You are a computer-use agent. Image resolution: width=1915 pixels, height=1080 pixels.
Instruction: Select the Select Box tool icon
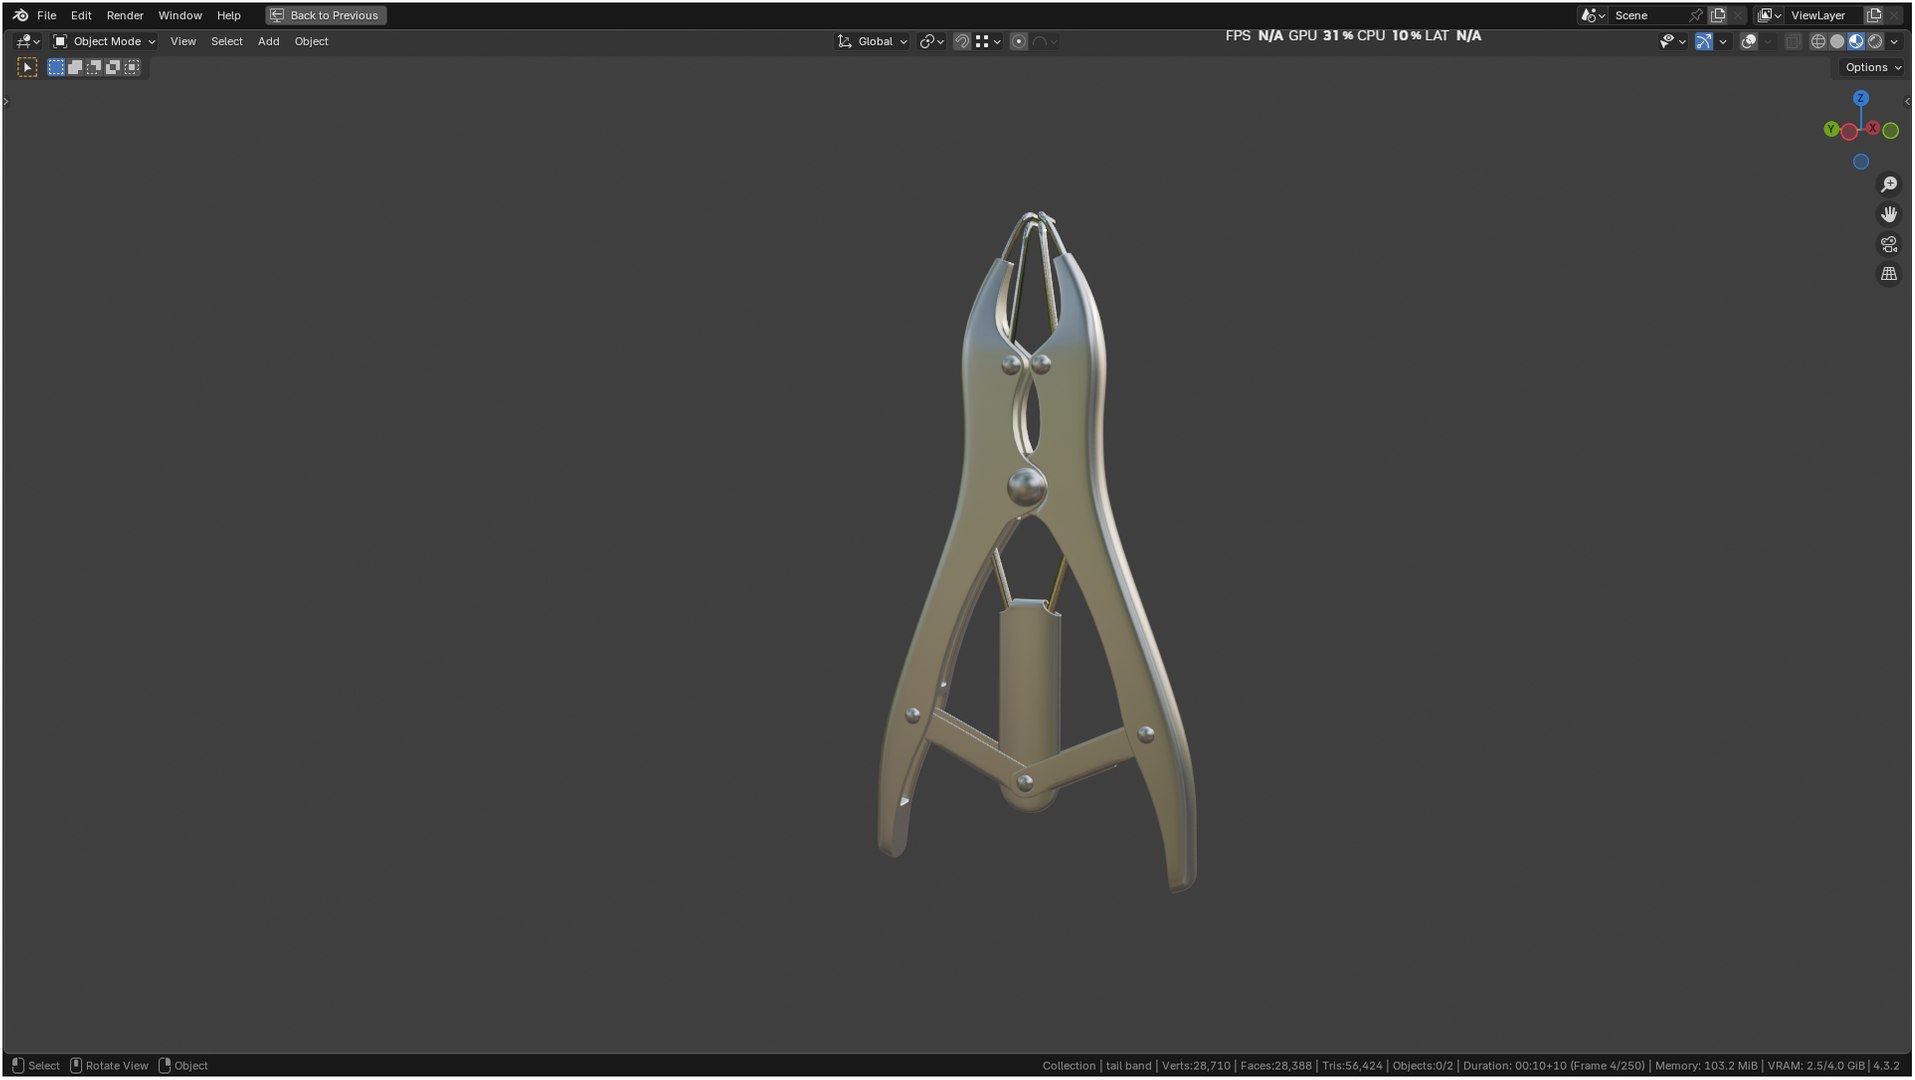[x=27, y=67]
